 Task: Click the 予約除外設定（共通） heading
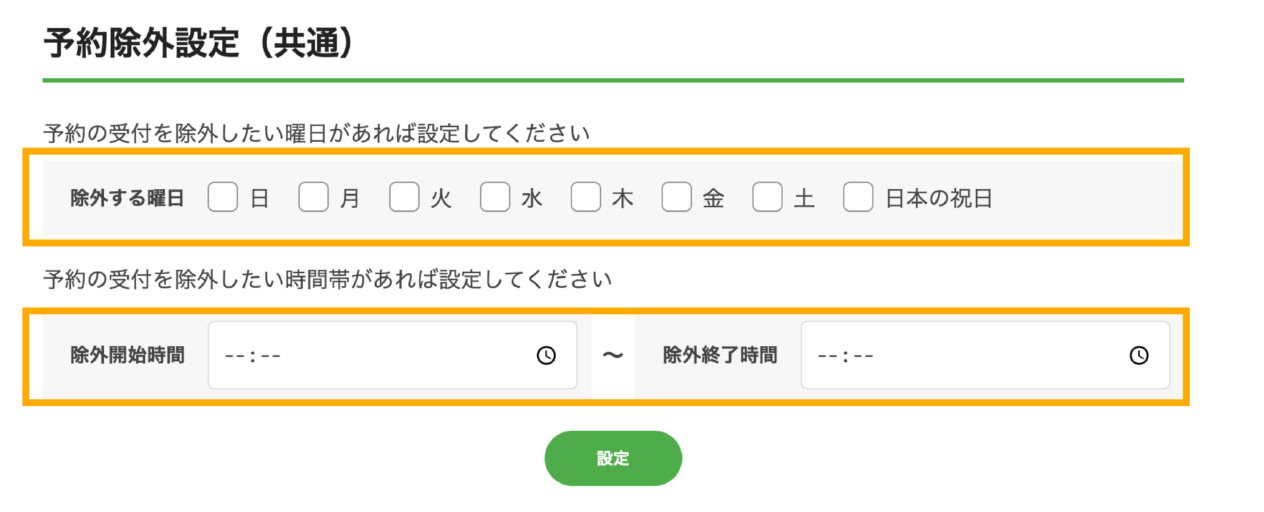pyautogui.click(x=200, y=44)
